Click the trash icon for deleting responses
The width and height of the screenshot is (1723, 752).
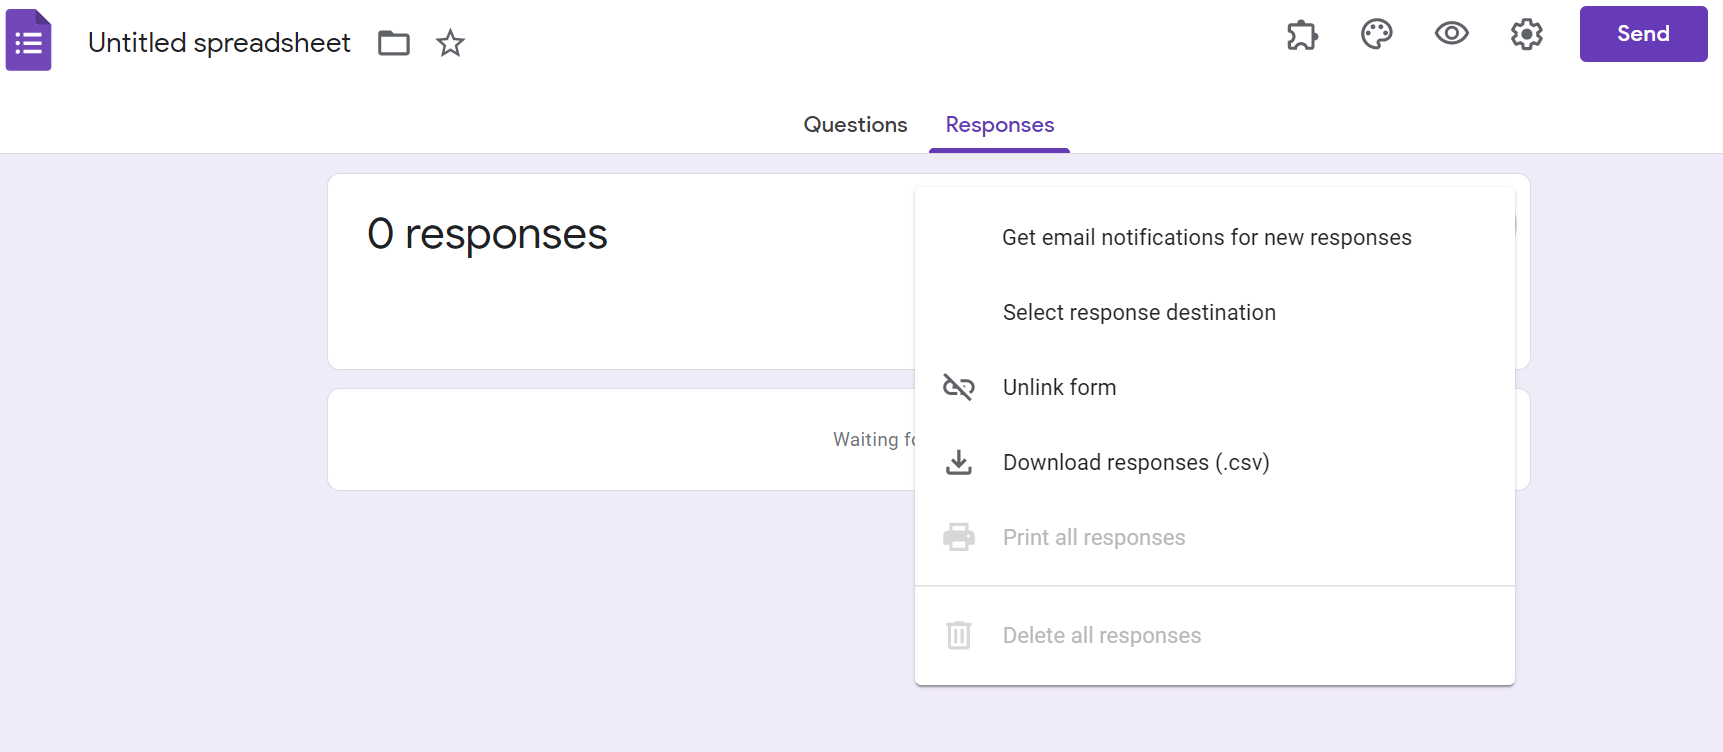(958, 635)
